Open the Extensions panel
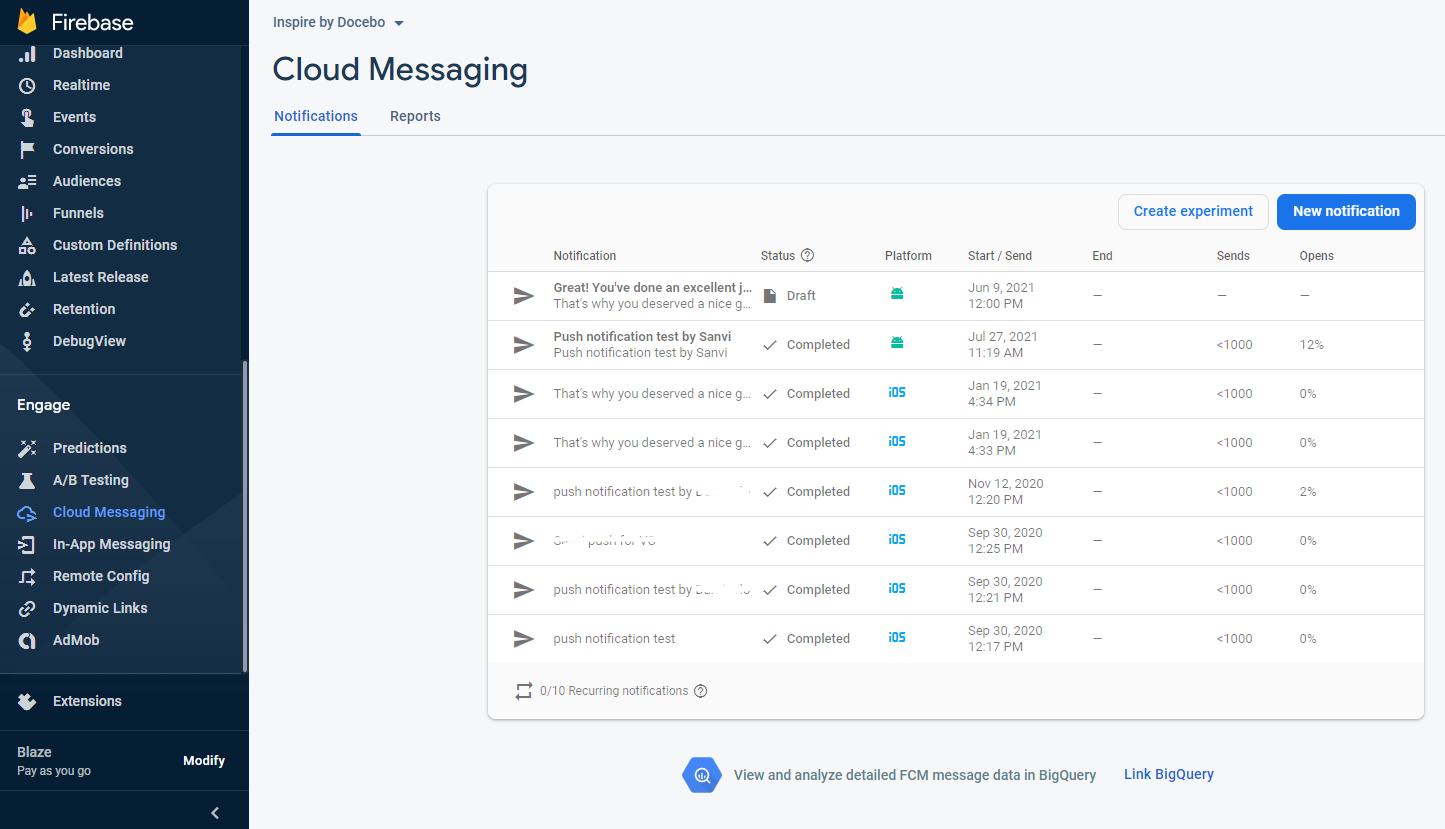Image resolution: width=1445 pixels, height=829 pixels. (87, 701)
